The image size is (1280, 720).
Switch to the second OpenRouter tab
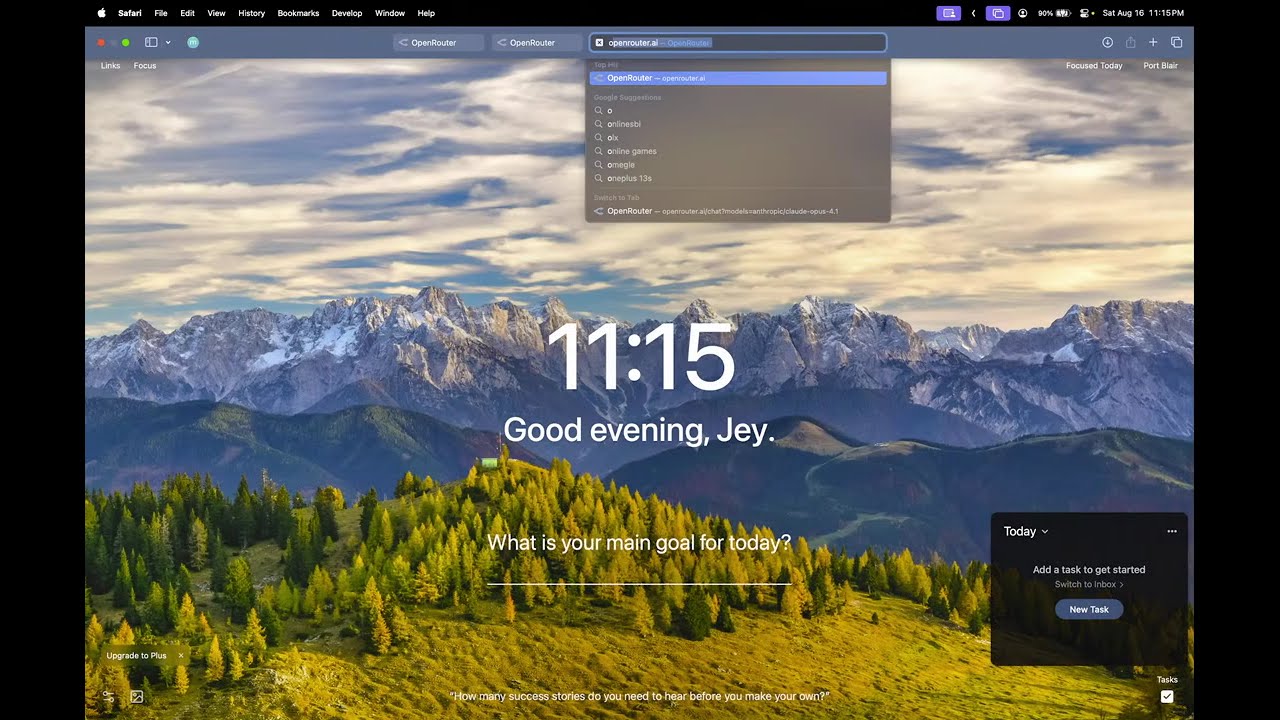[x=537, y=43]
